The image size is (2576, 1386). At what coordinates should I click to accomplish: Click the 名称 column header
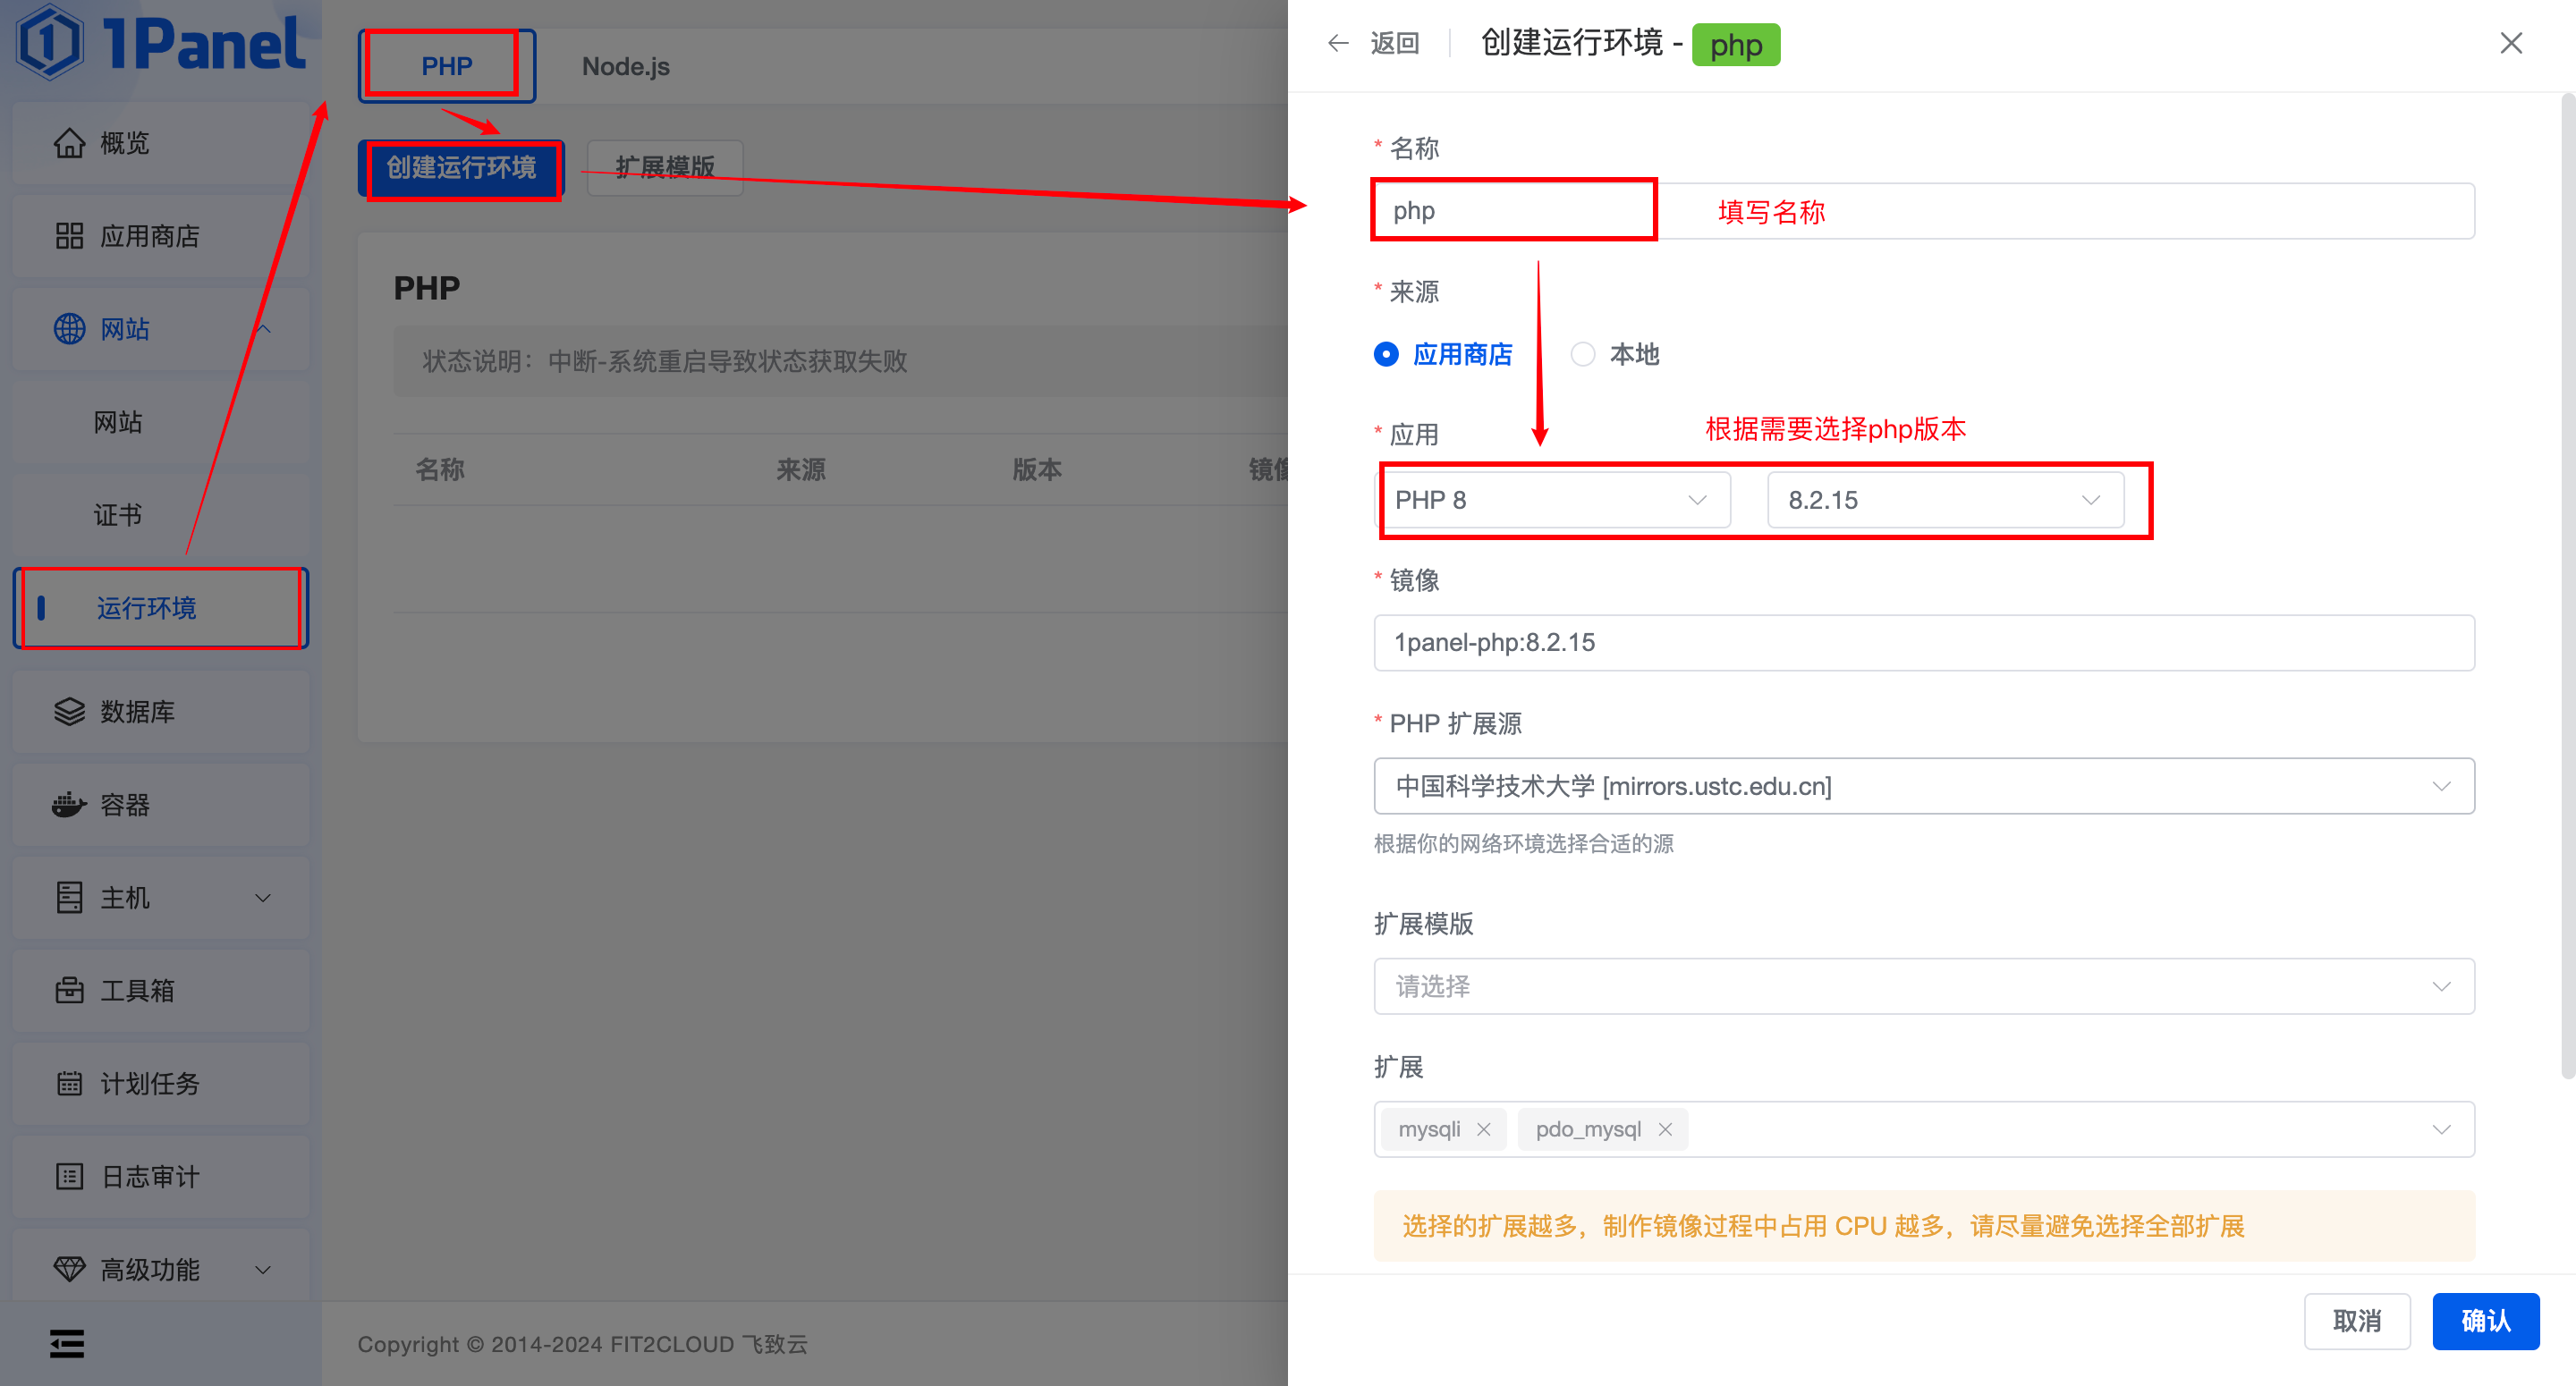coord(440,469)
